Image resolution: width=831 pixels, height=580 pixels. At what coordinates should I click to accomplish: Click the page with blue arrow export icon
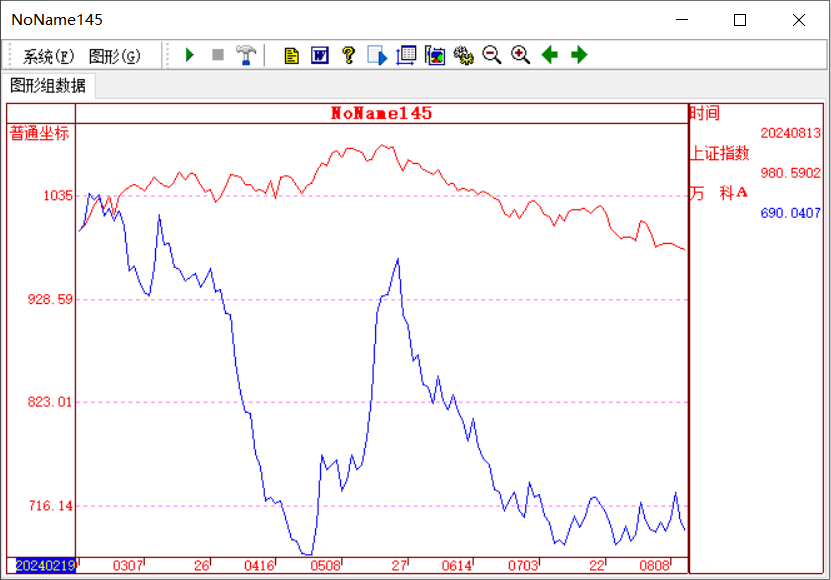tap(377, 55)
